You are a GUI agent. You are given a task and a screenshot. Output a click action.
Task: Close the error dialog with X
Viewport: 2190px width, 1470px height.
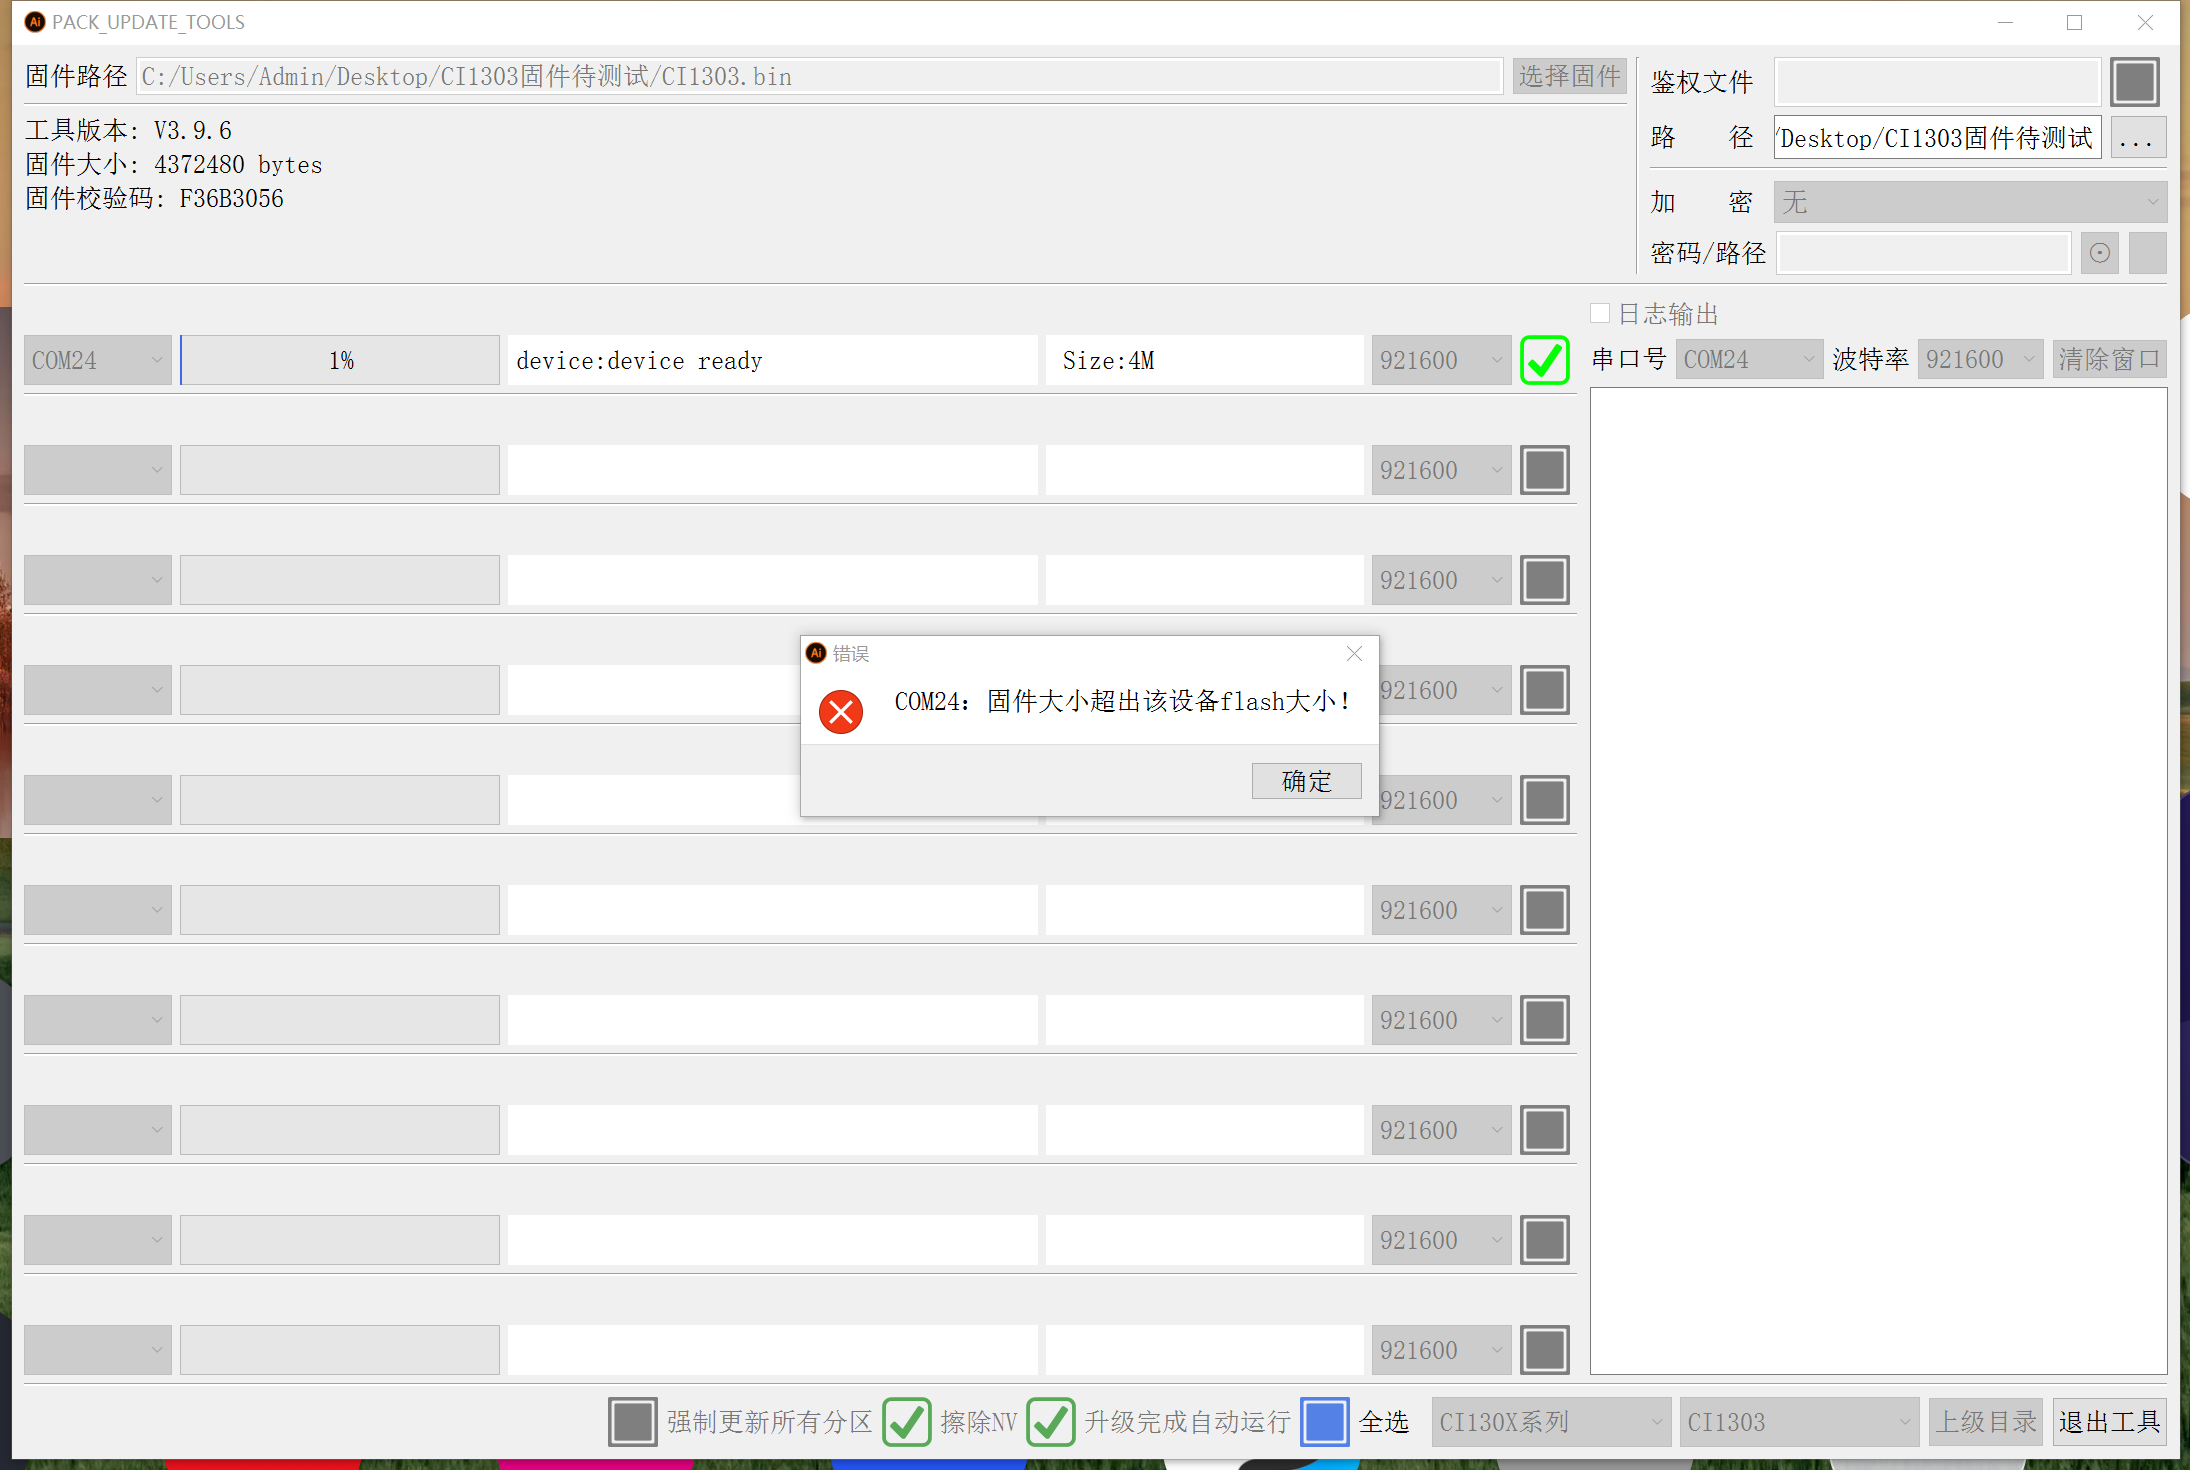[1354, 653]
